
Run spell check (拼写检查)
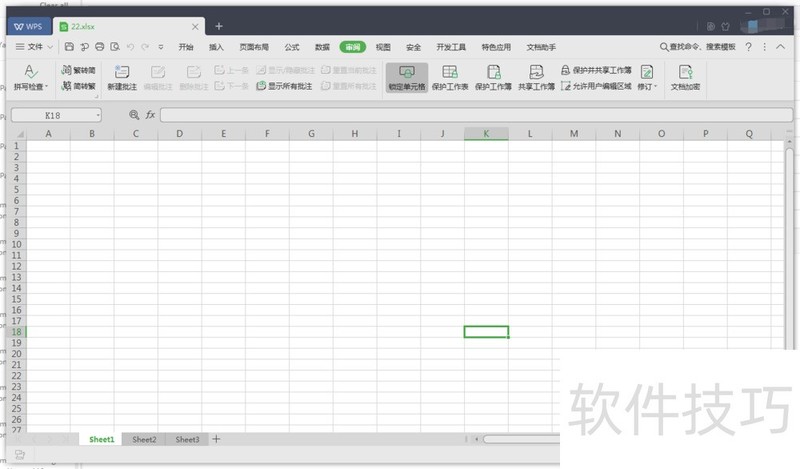30,77
